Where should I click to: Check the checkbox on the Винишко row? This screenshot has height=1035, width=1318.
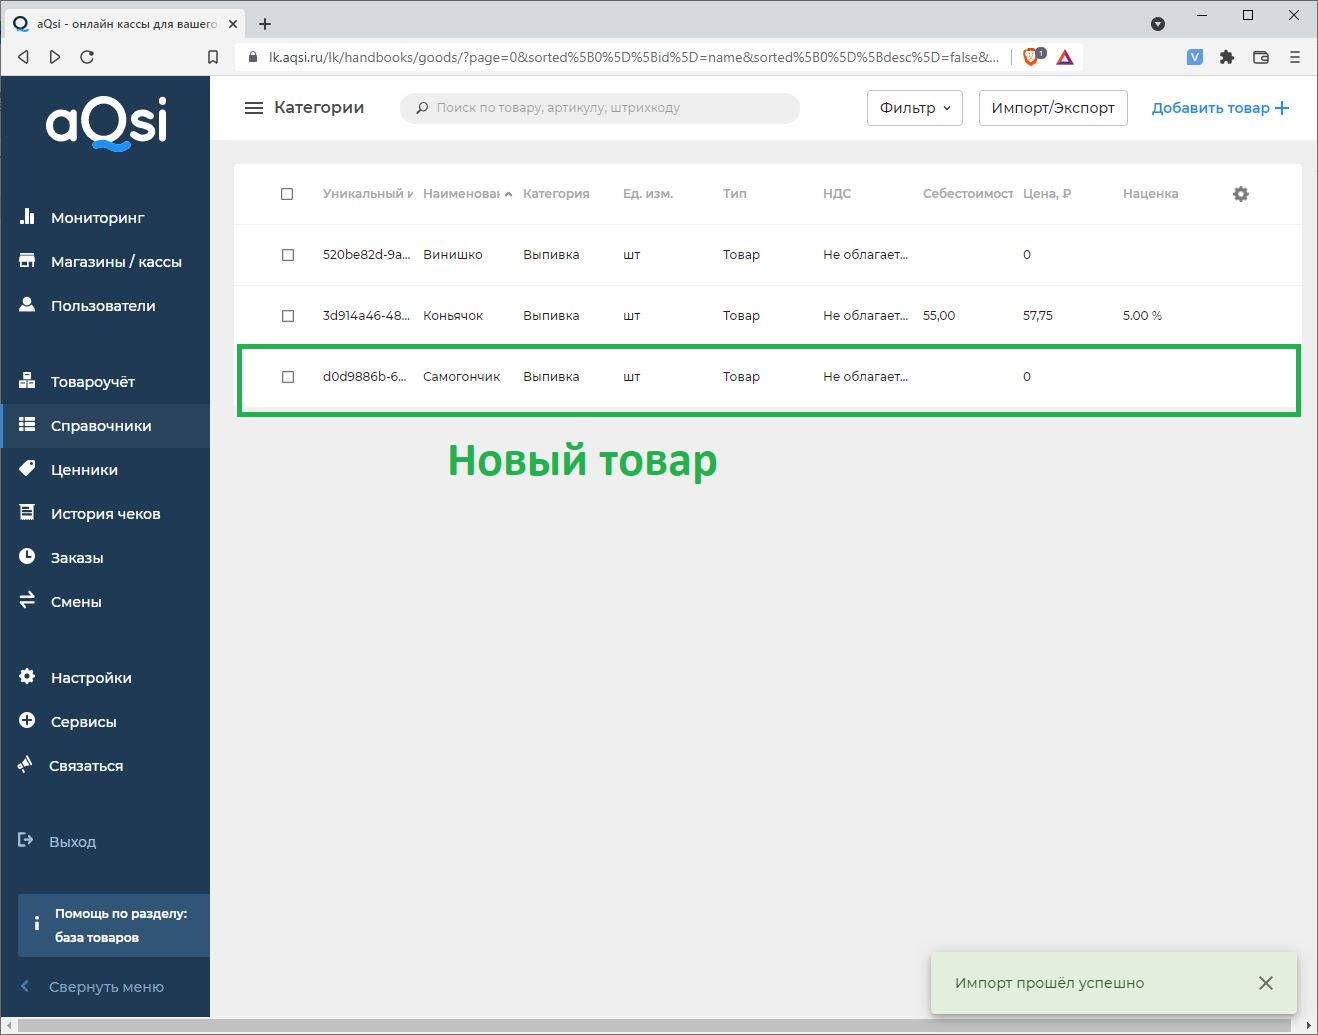click(x=287, y=255)
